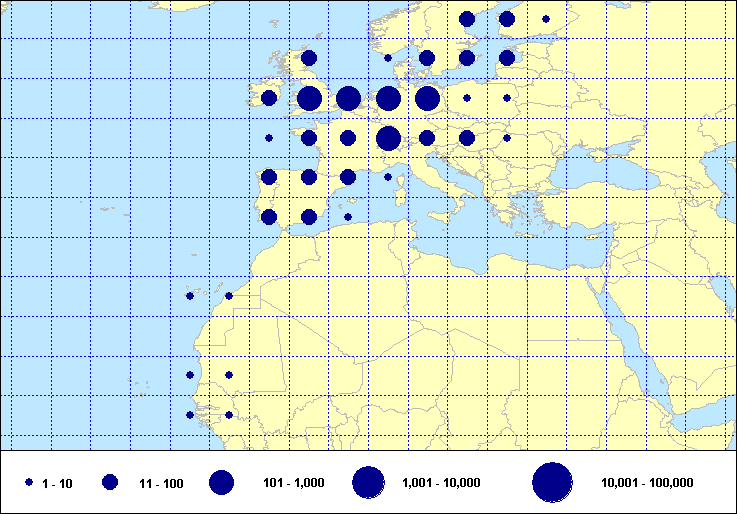Viewport: 737px width, 514px height.
Task: Click the small dot south of the Balearics
Action: point(348,217)
